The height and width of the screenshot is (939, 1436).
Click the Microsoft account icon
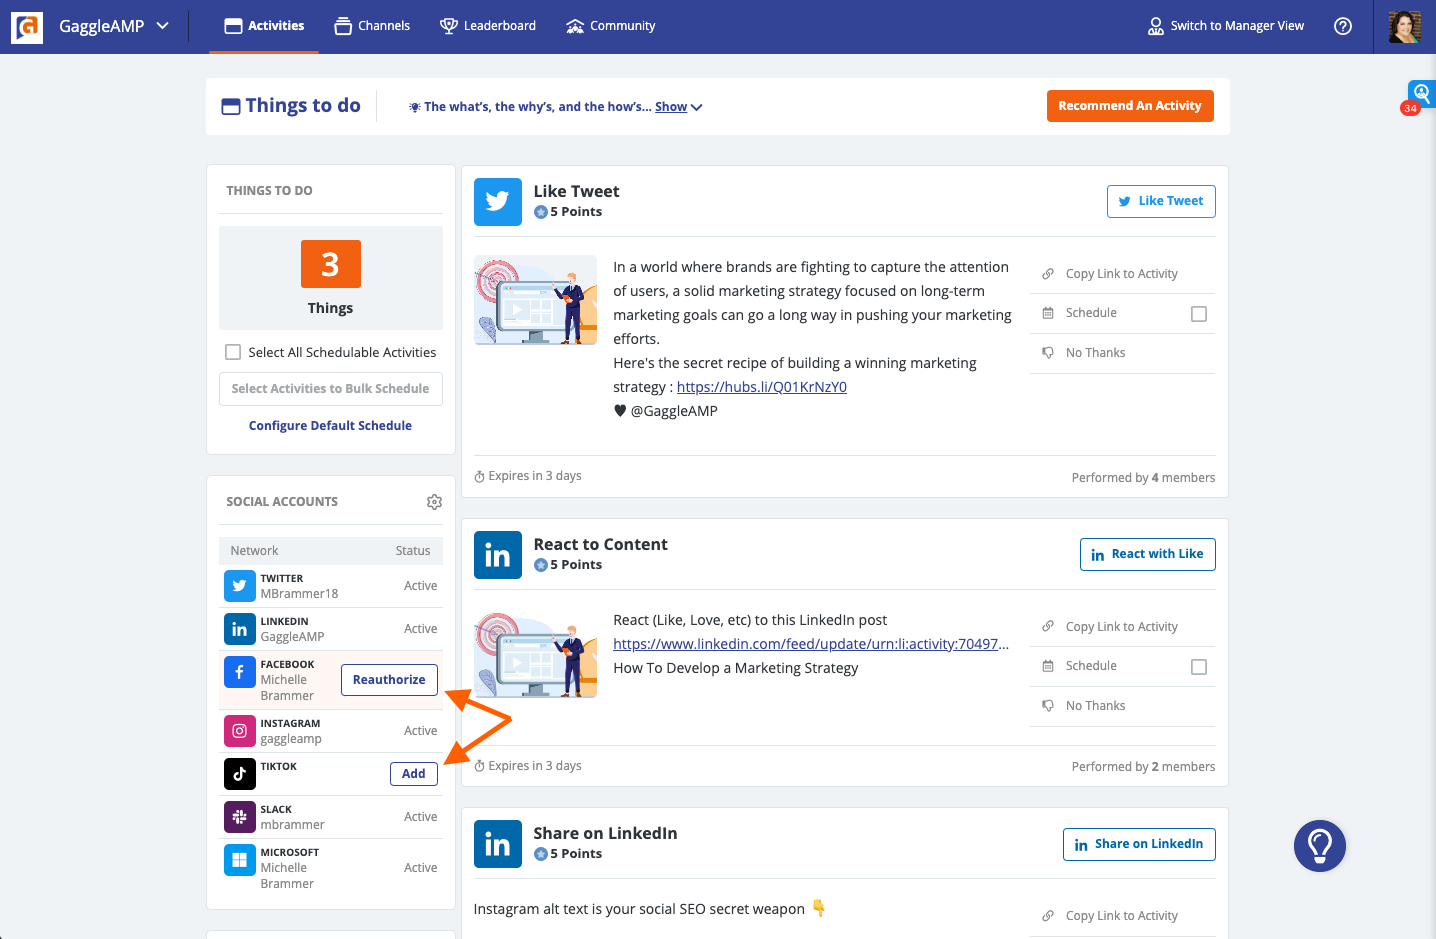click(240, 860)
